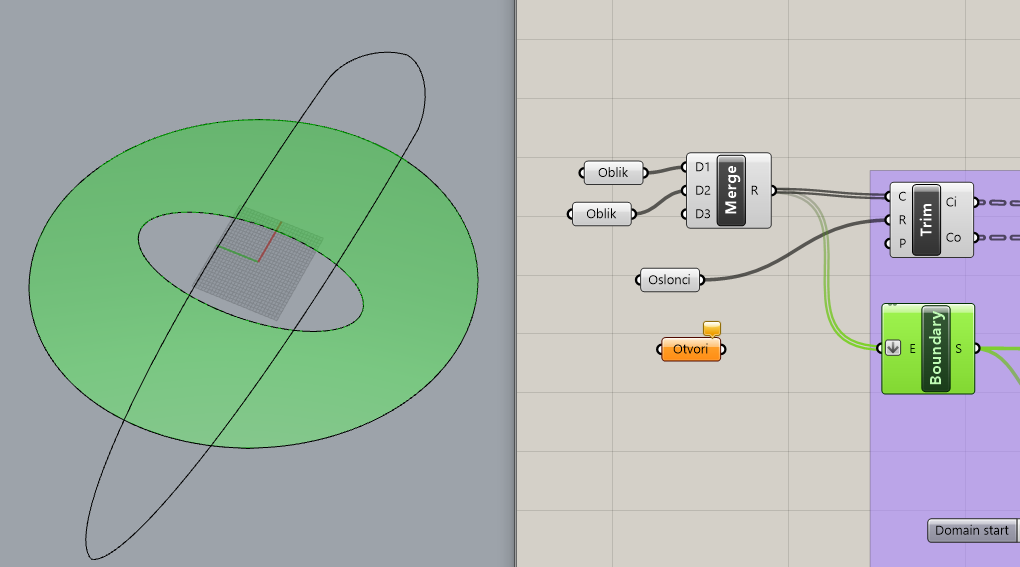Screen dimensions: 1020x567
Task: Click the input grip of the Otvori node
Action: 659,349
